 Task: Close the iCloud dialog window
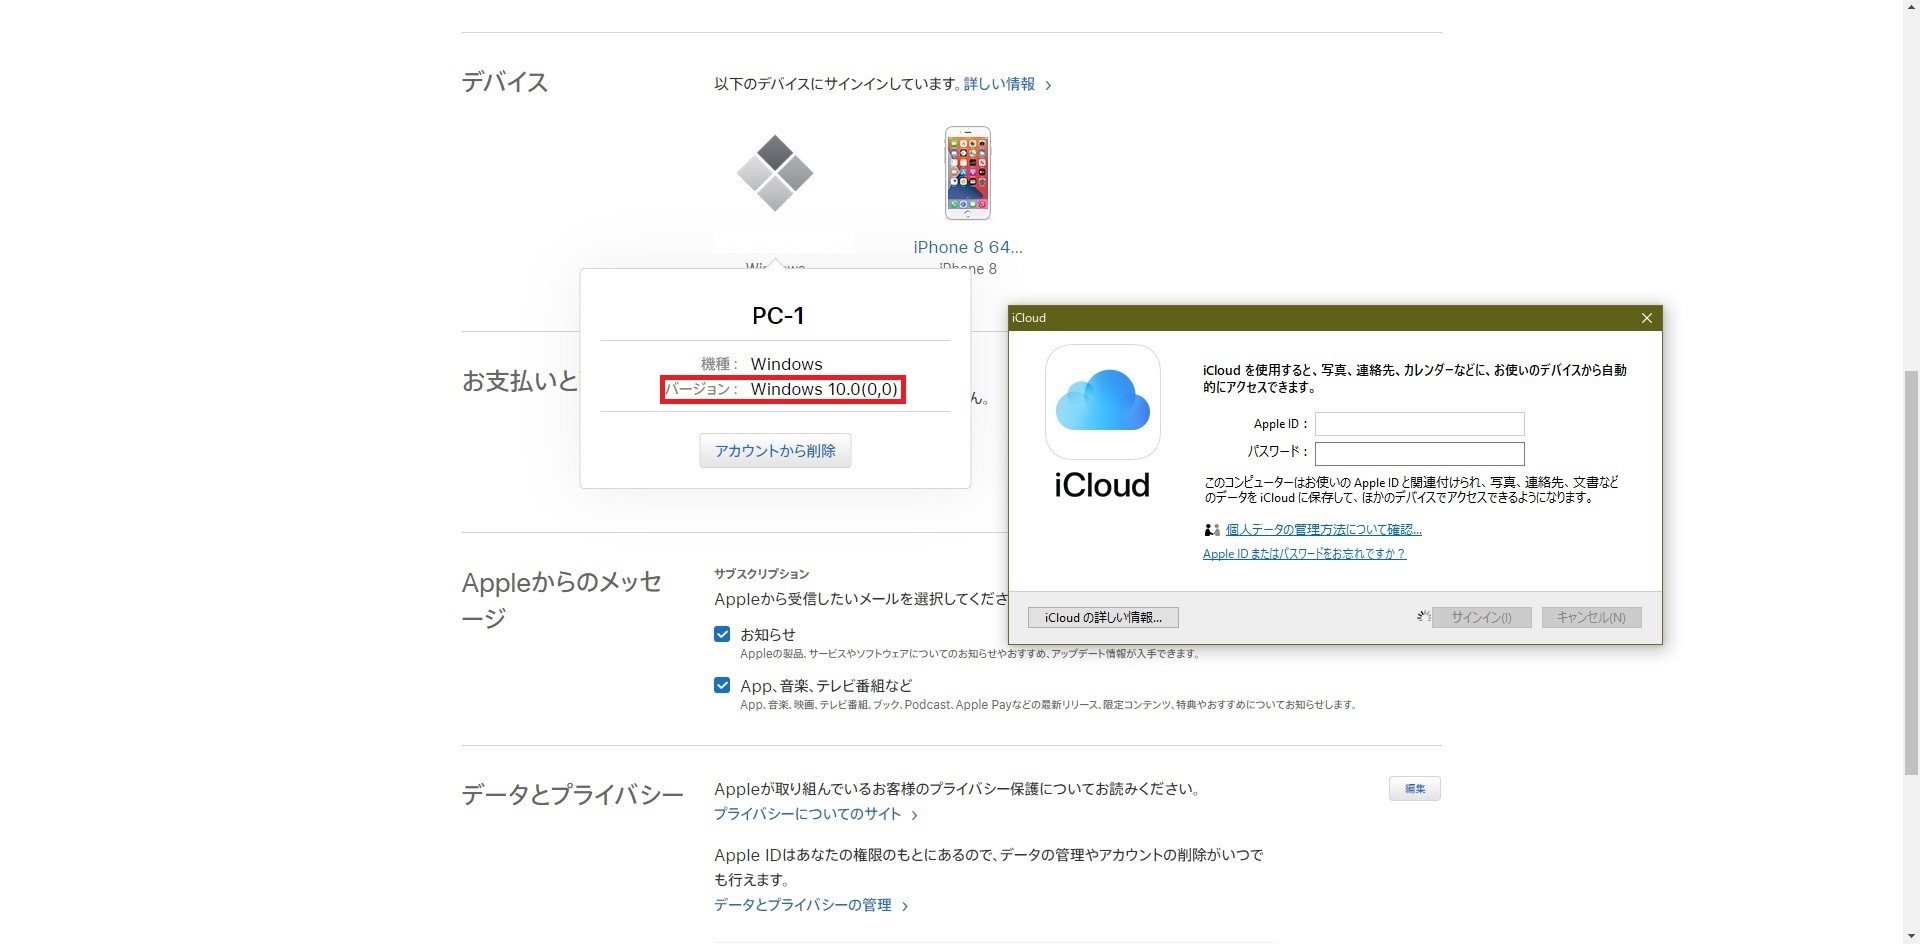tap(1647, 318)
